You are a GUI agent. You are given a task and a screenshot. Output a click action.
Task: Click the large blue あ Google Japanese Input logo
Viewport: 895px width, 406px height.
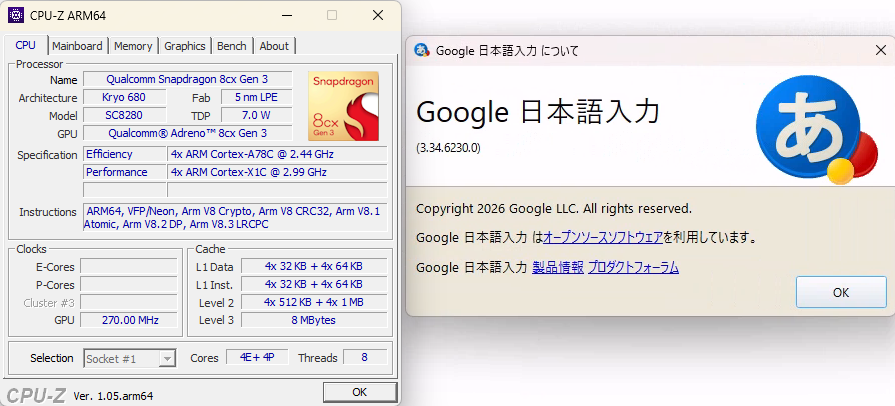817,129
